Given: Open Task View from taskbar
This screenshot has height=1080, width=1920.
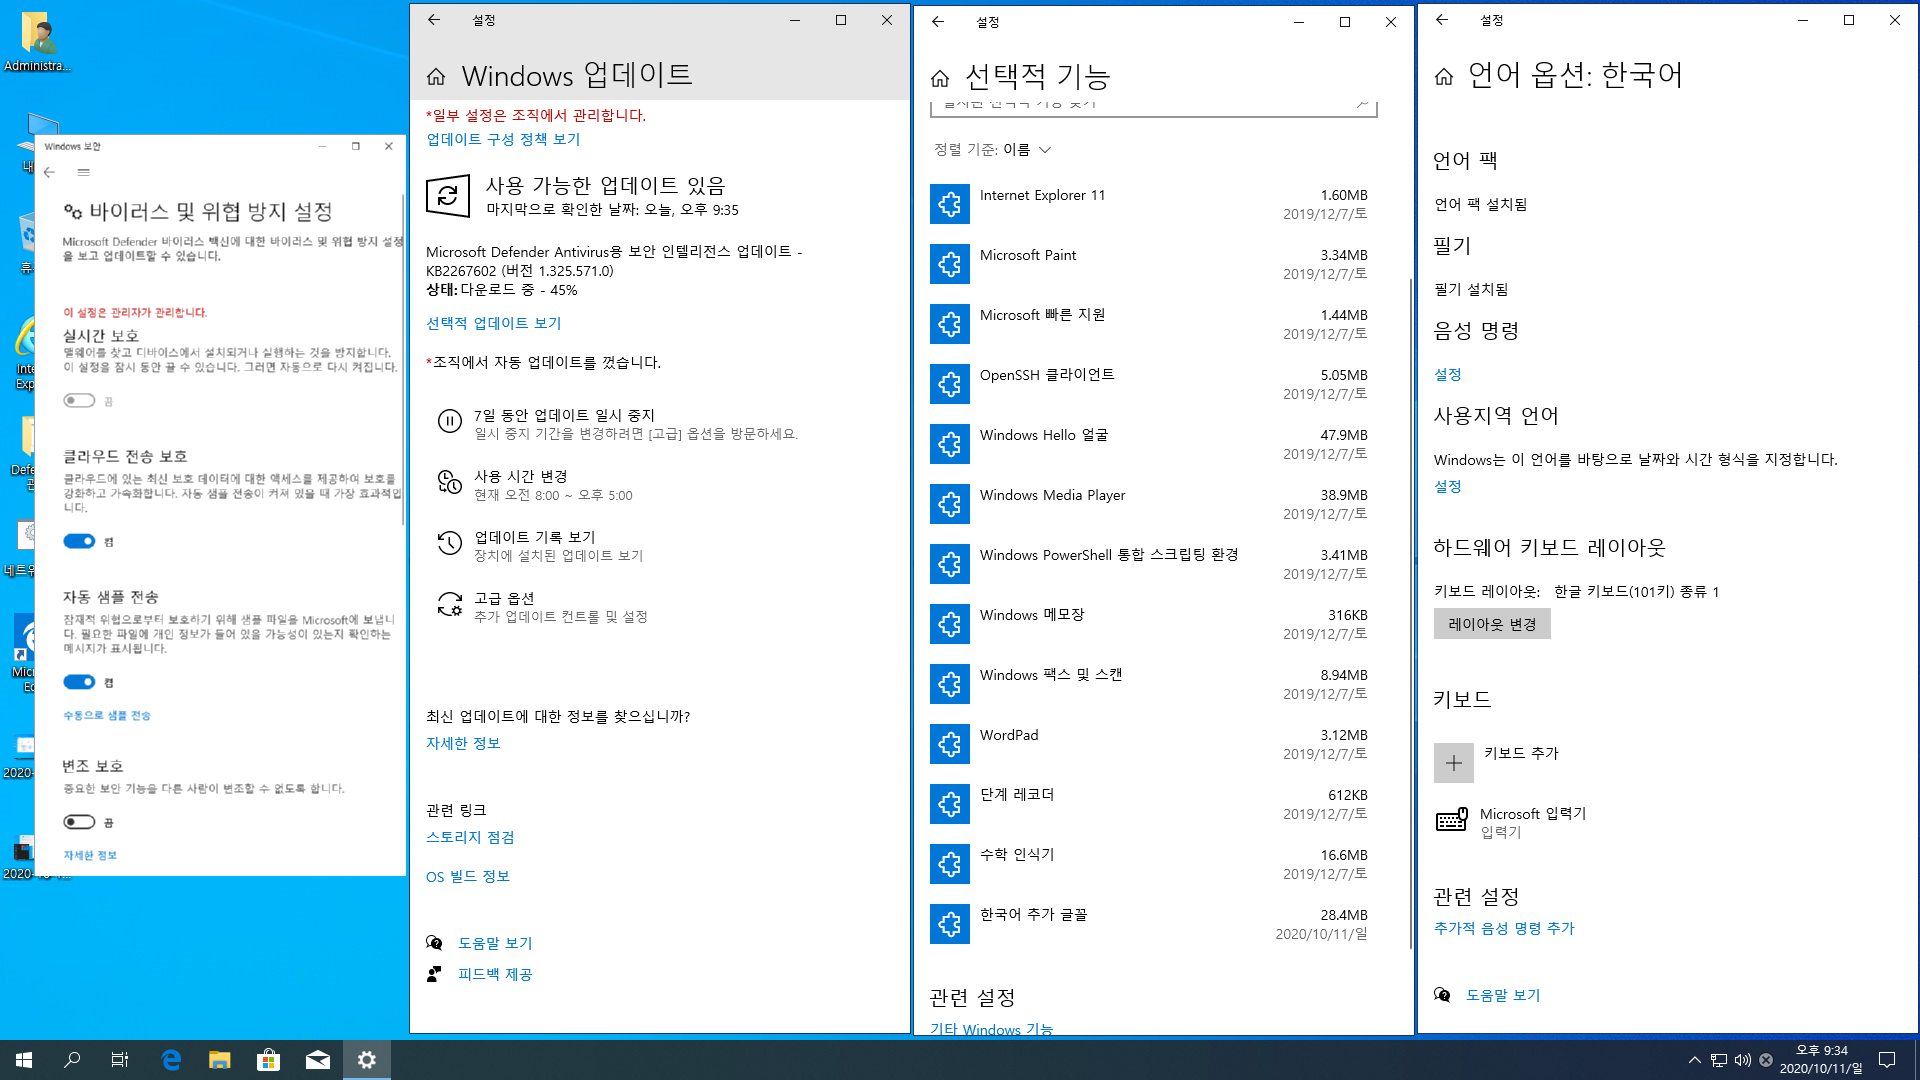Looking at the screenshot, I should [x=120, y=1060].
